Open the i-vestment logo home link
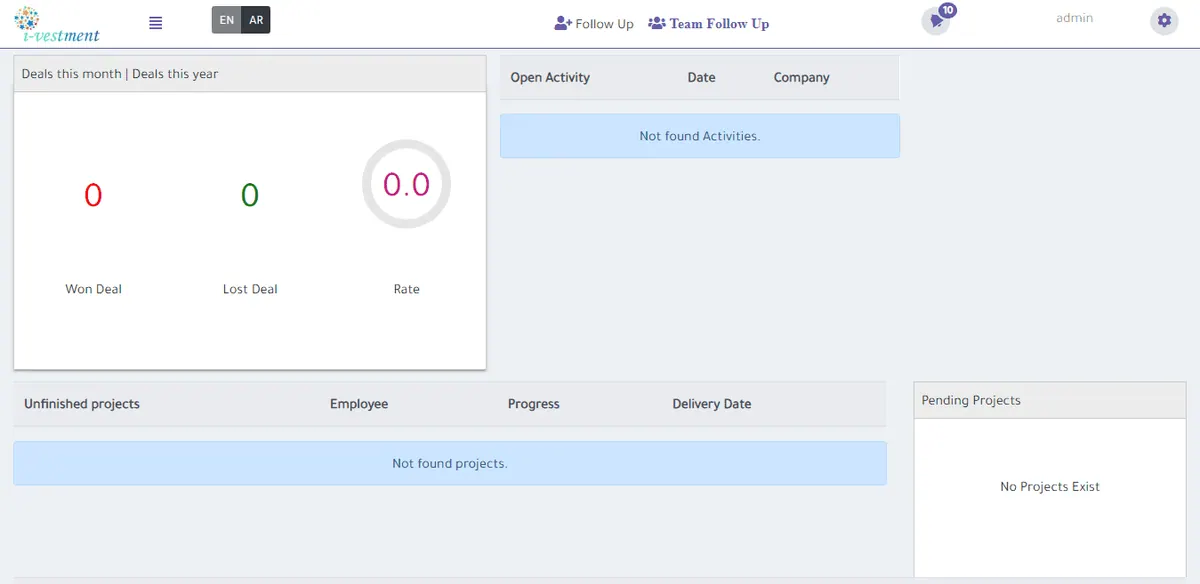 point(58,24)
